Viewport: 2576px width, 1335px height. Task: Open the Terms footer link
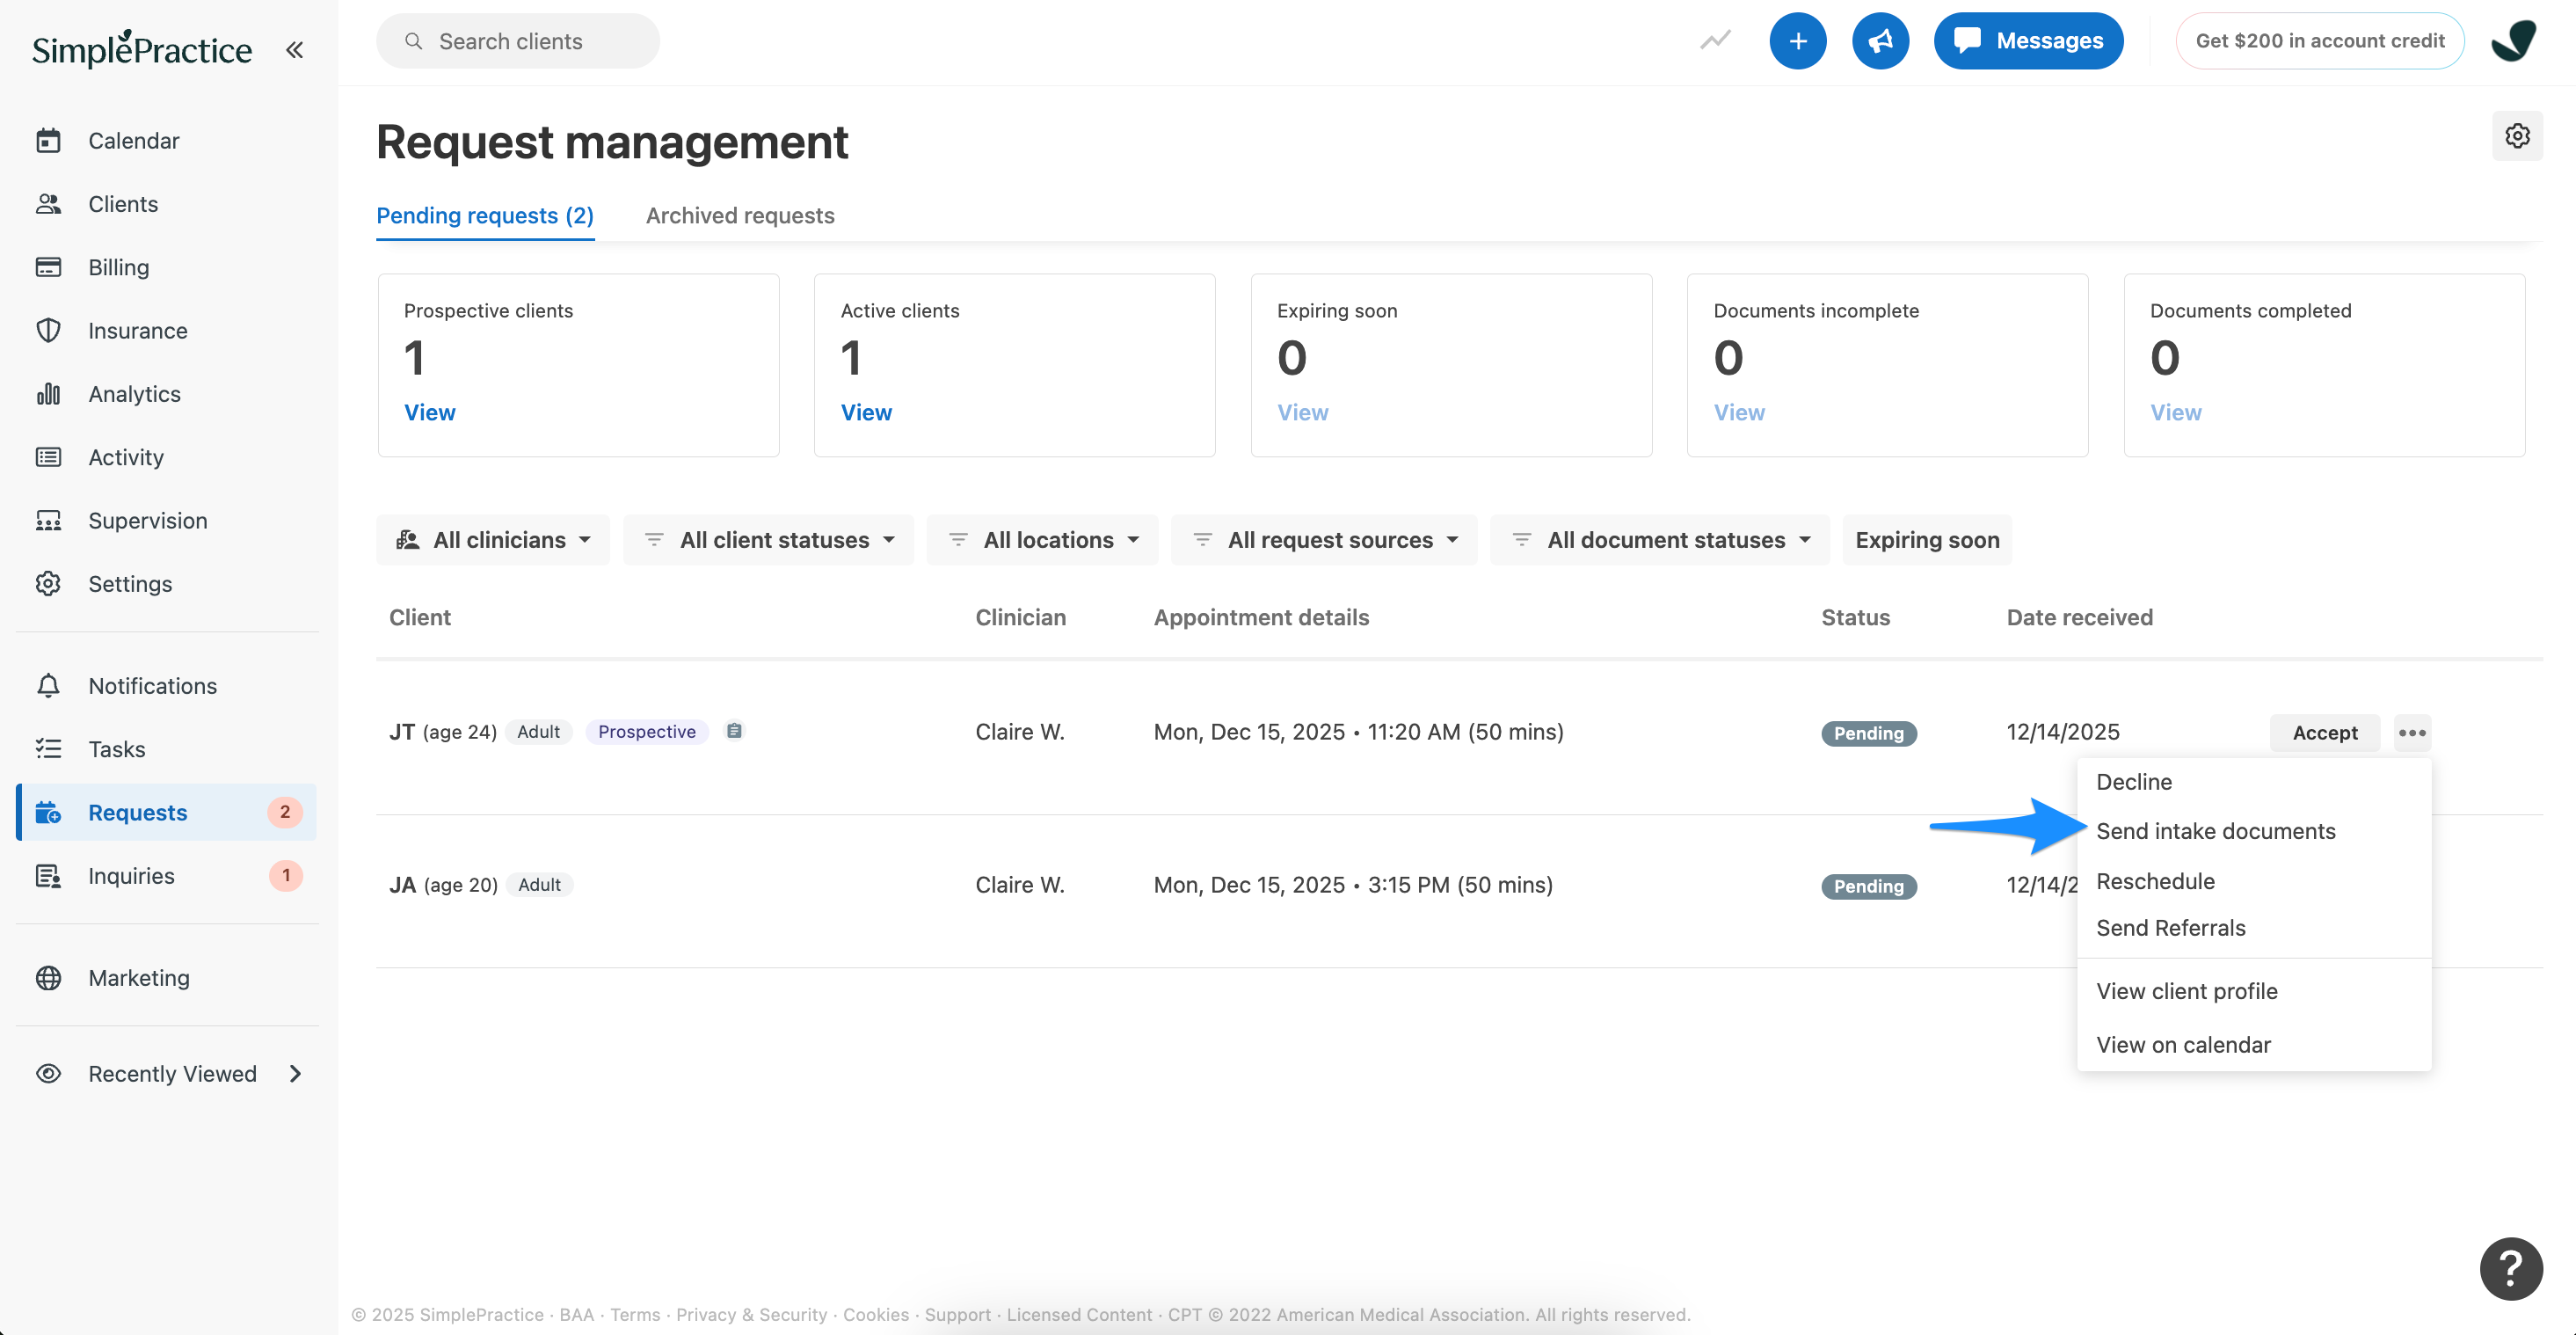tap(635, 1315)
